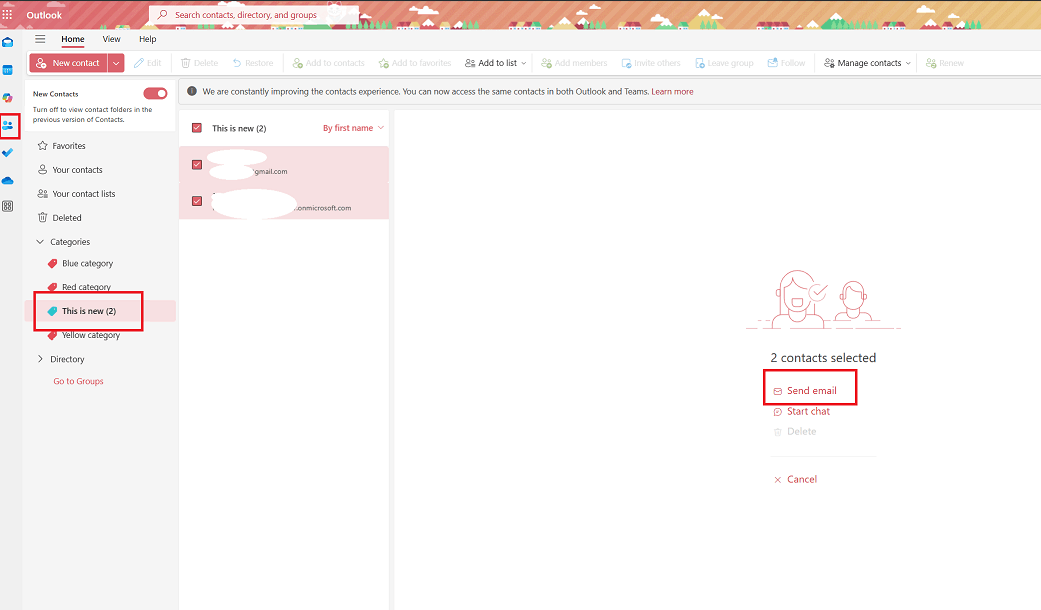Select the This is new (2) category
This screenshot has height=610, width=1041.
coord(100,311)
